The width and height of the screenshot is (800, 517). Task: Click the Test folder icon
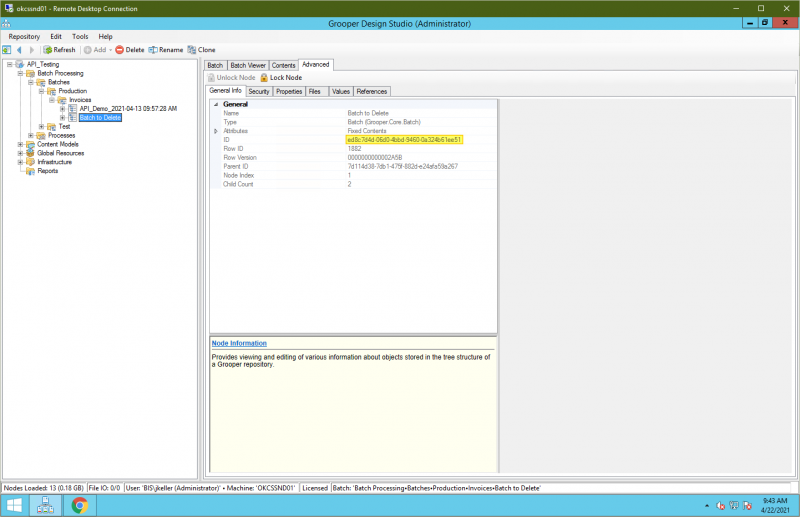click(x=52, y=127)
